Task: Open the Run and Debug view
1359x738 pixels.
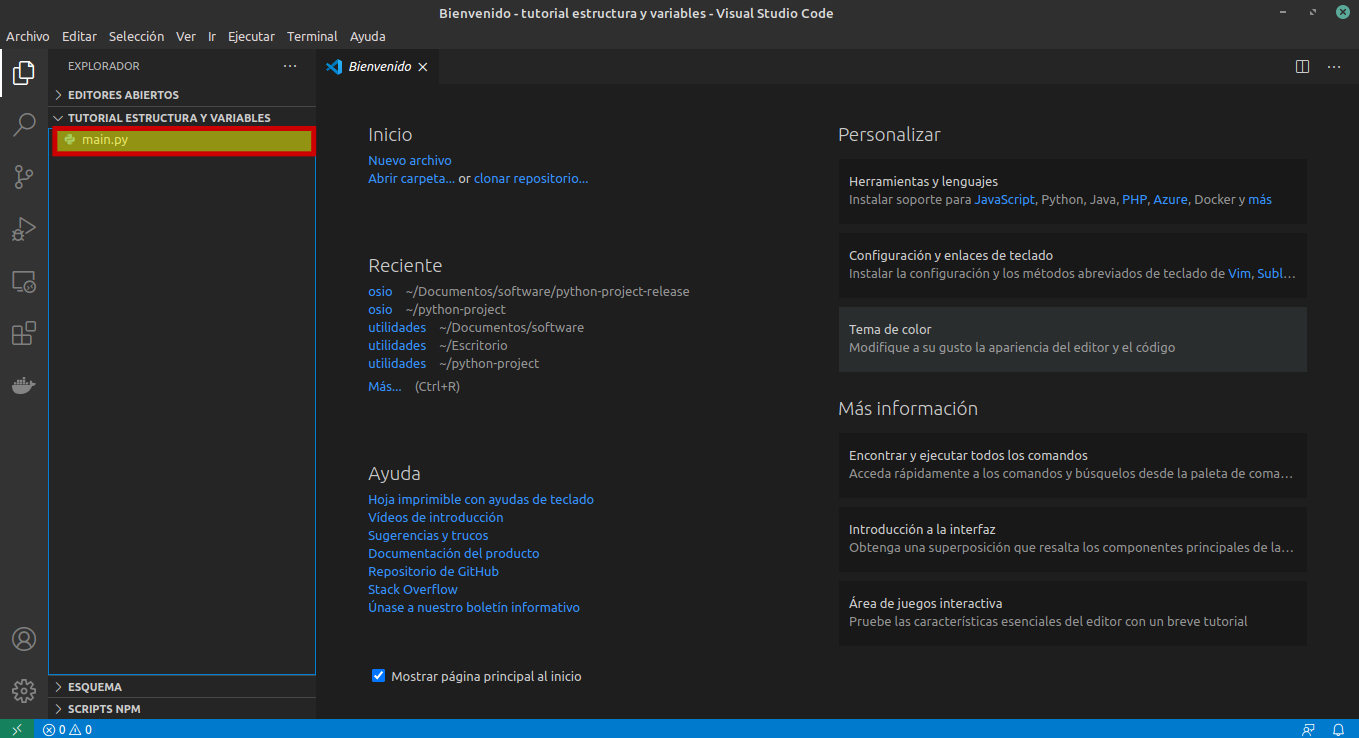Action: [24, 229]
